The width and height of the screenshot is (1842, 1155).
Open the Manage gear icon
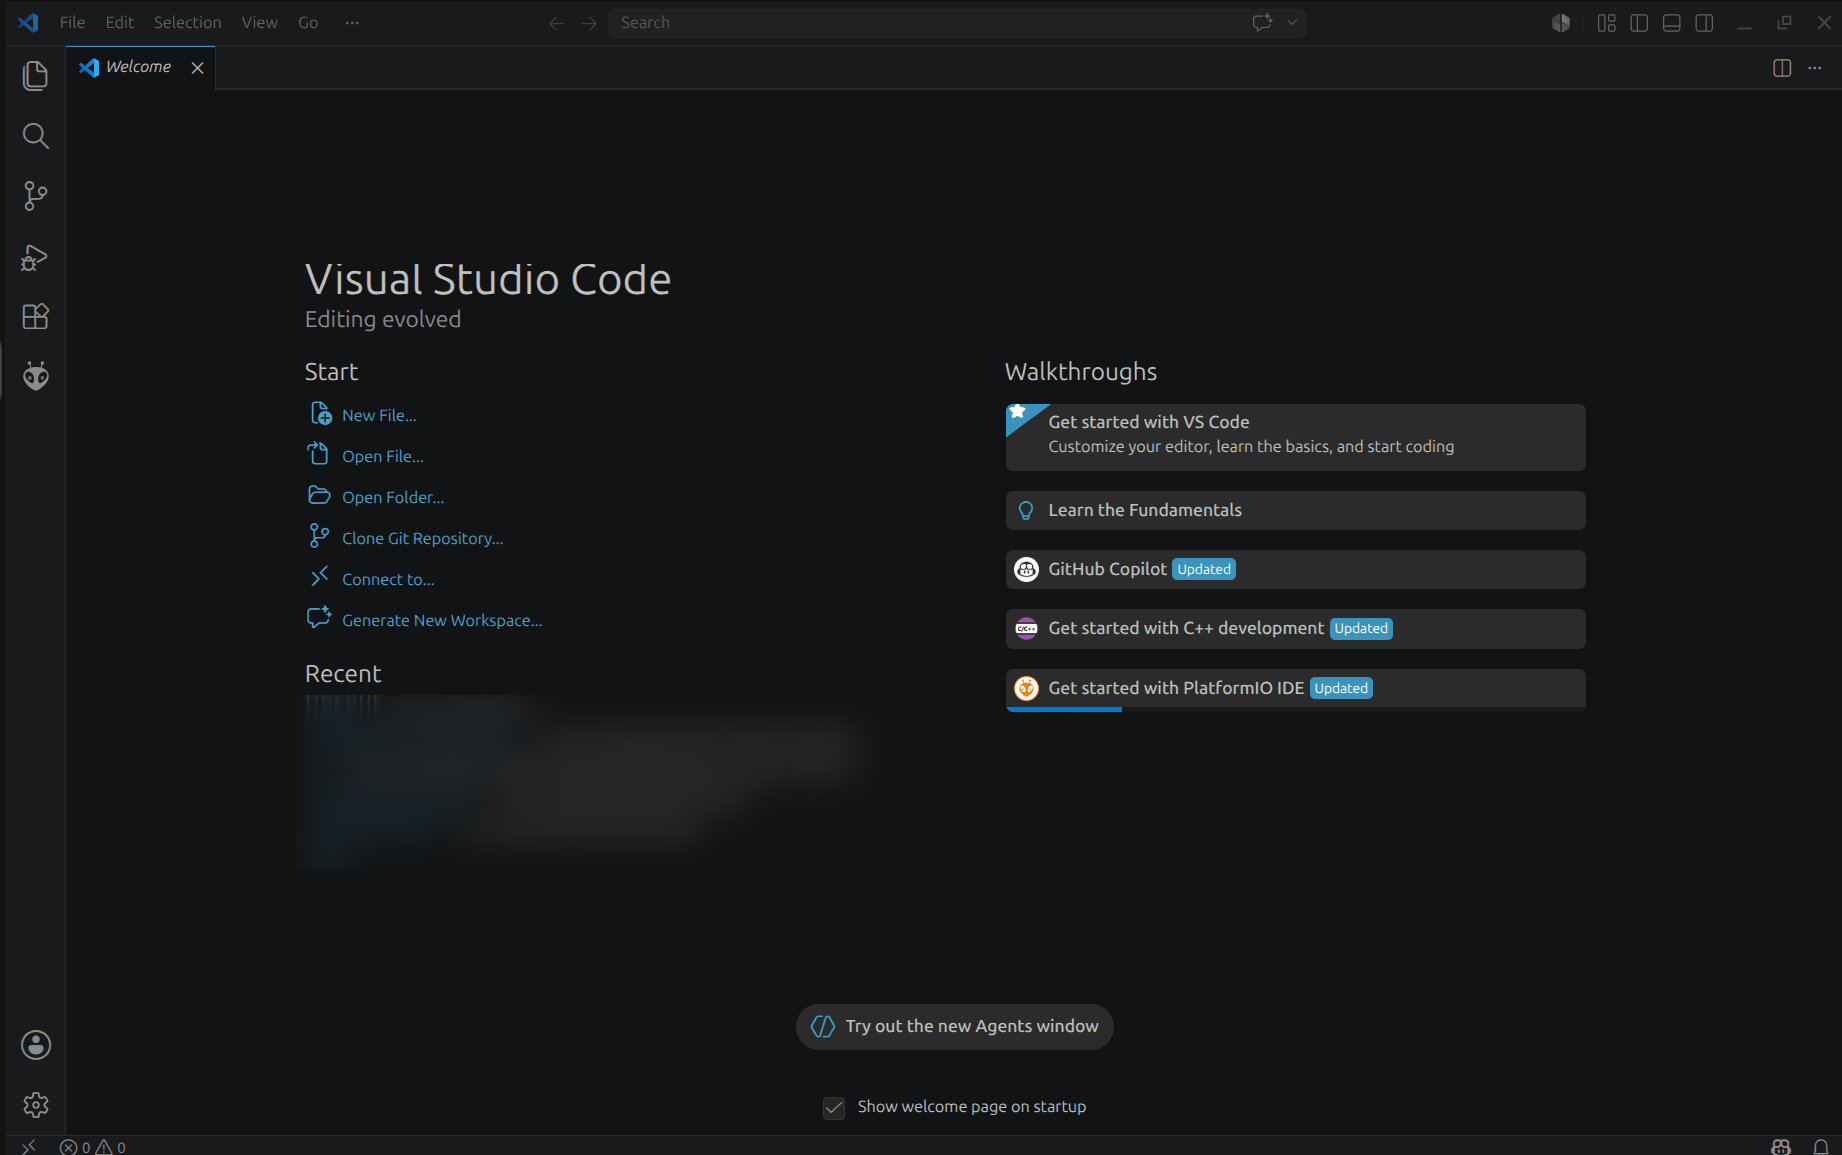click(35, 1105)
